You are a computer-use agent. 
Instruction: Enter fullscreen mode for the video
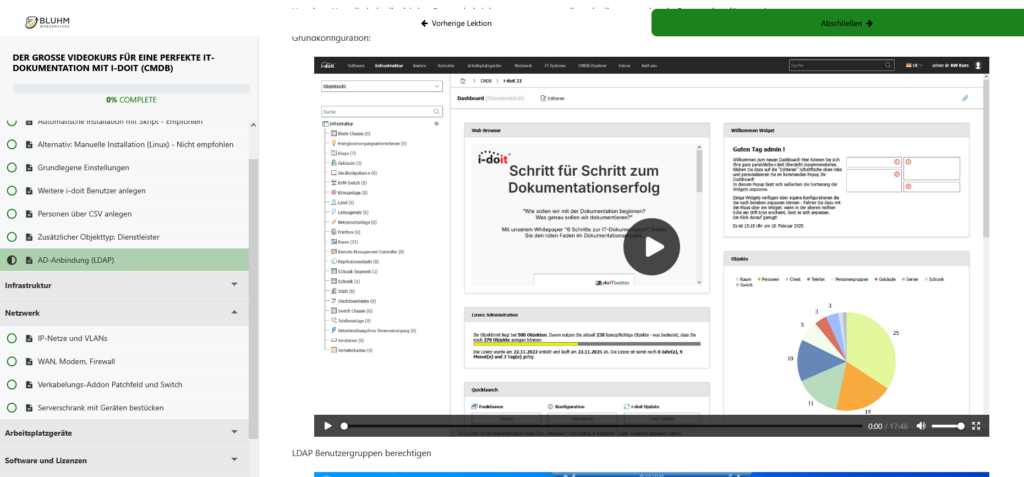click(976, 426)
